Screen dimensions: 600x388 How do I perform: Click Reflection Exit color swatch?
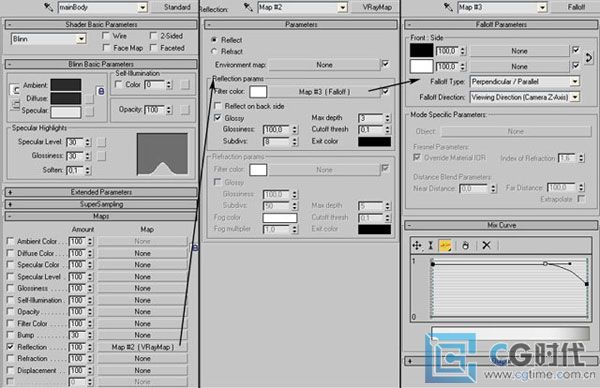(374, 142)
